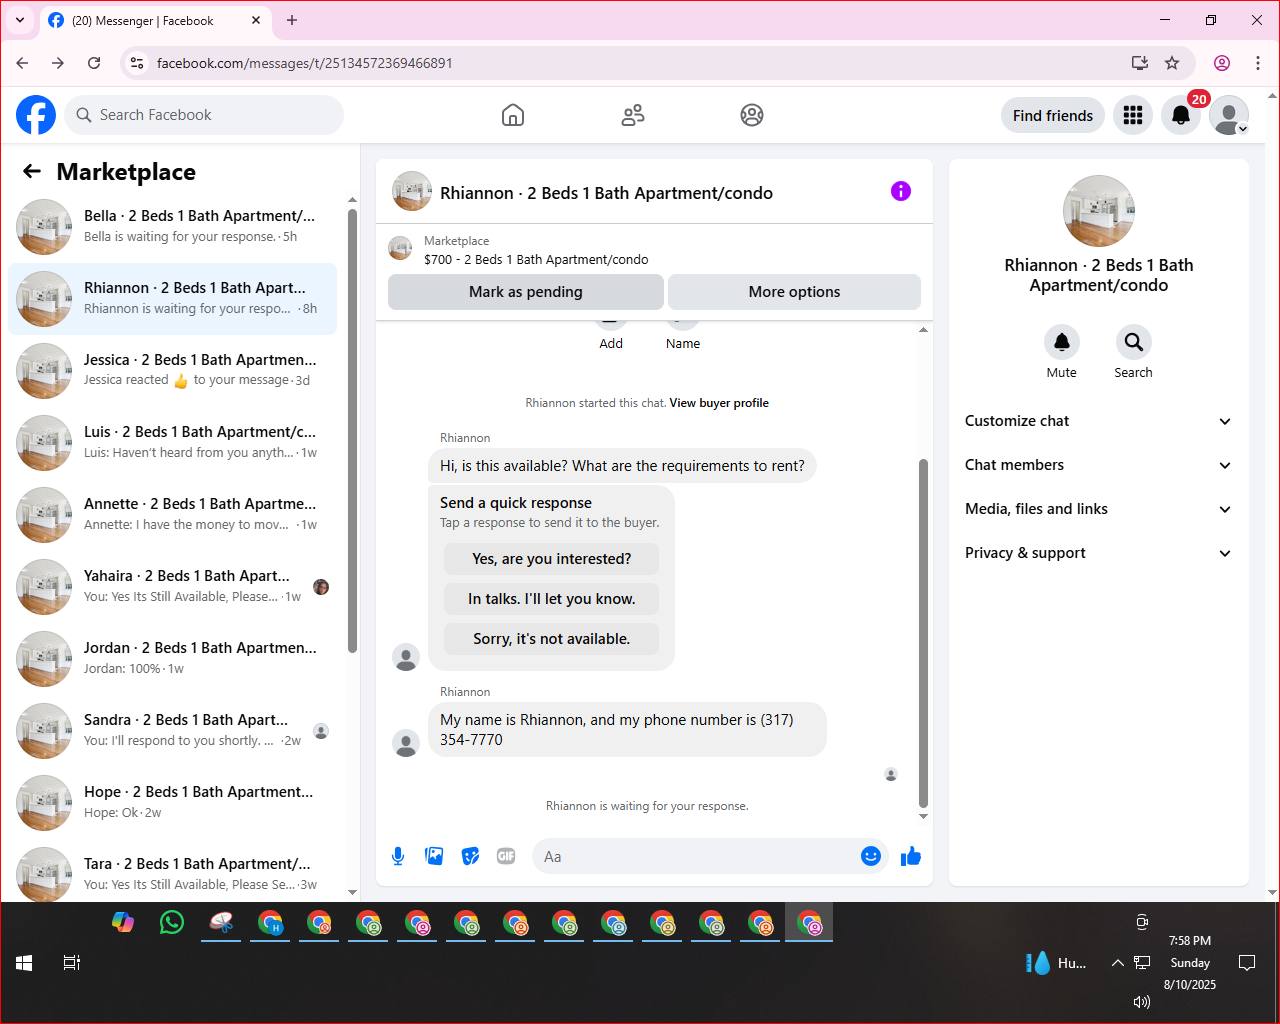Attach a photo file icon
1280x1024 pixels.
(x=434, y=856)
